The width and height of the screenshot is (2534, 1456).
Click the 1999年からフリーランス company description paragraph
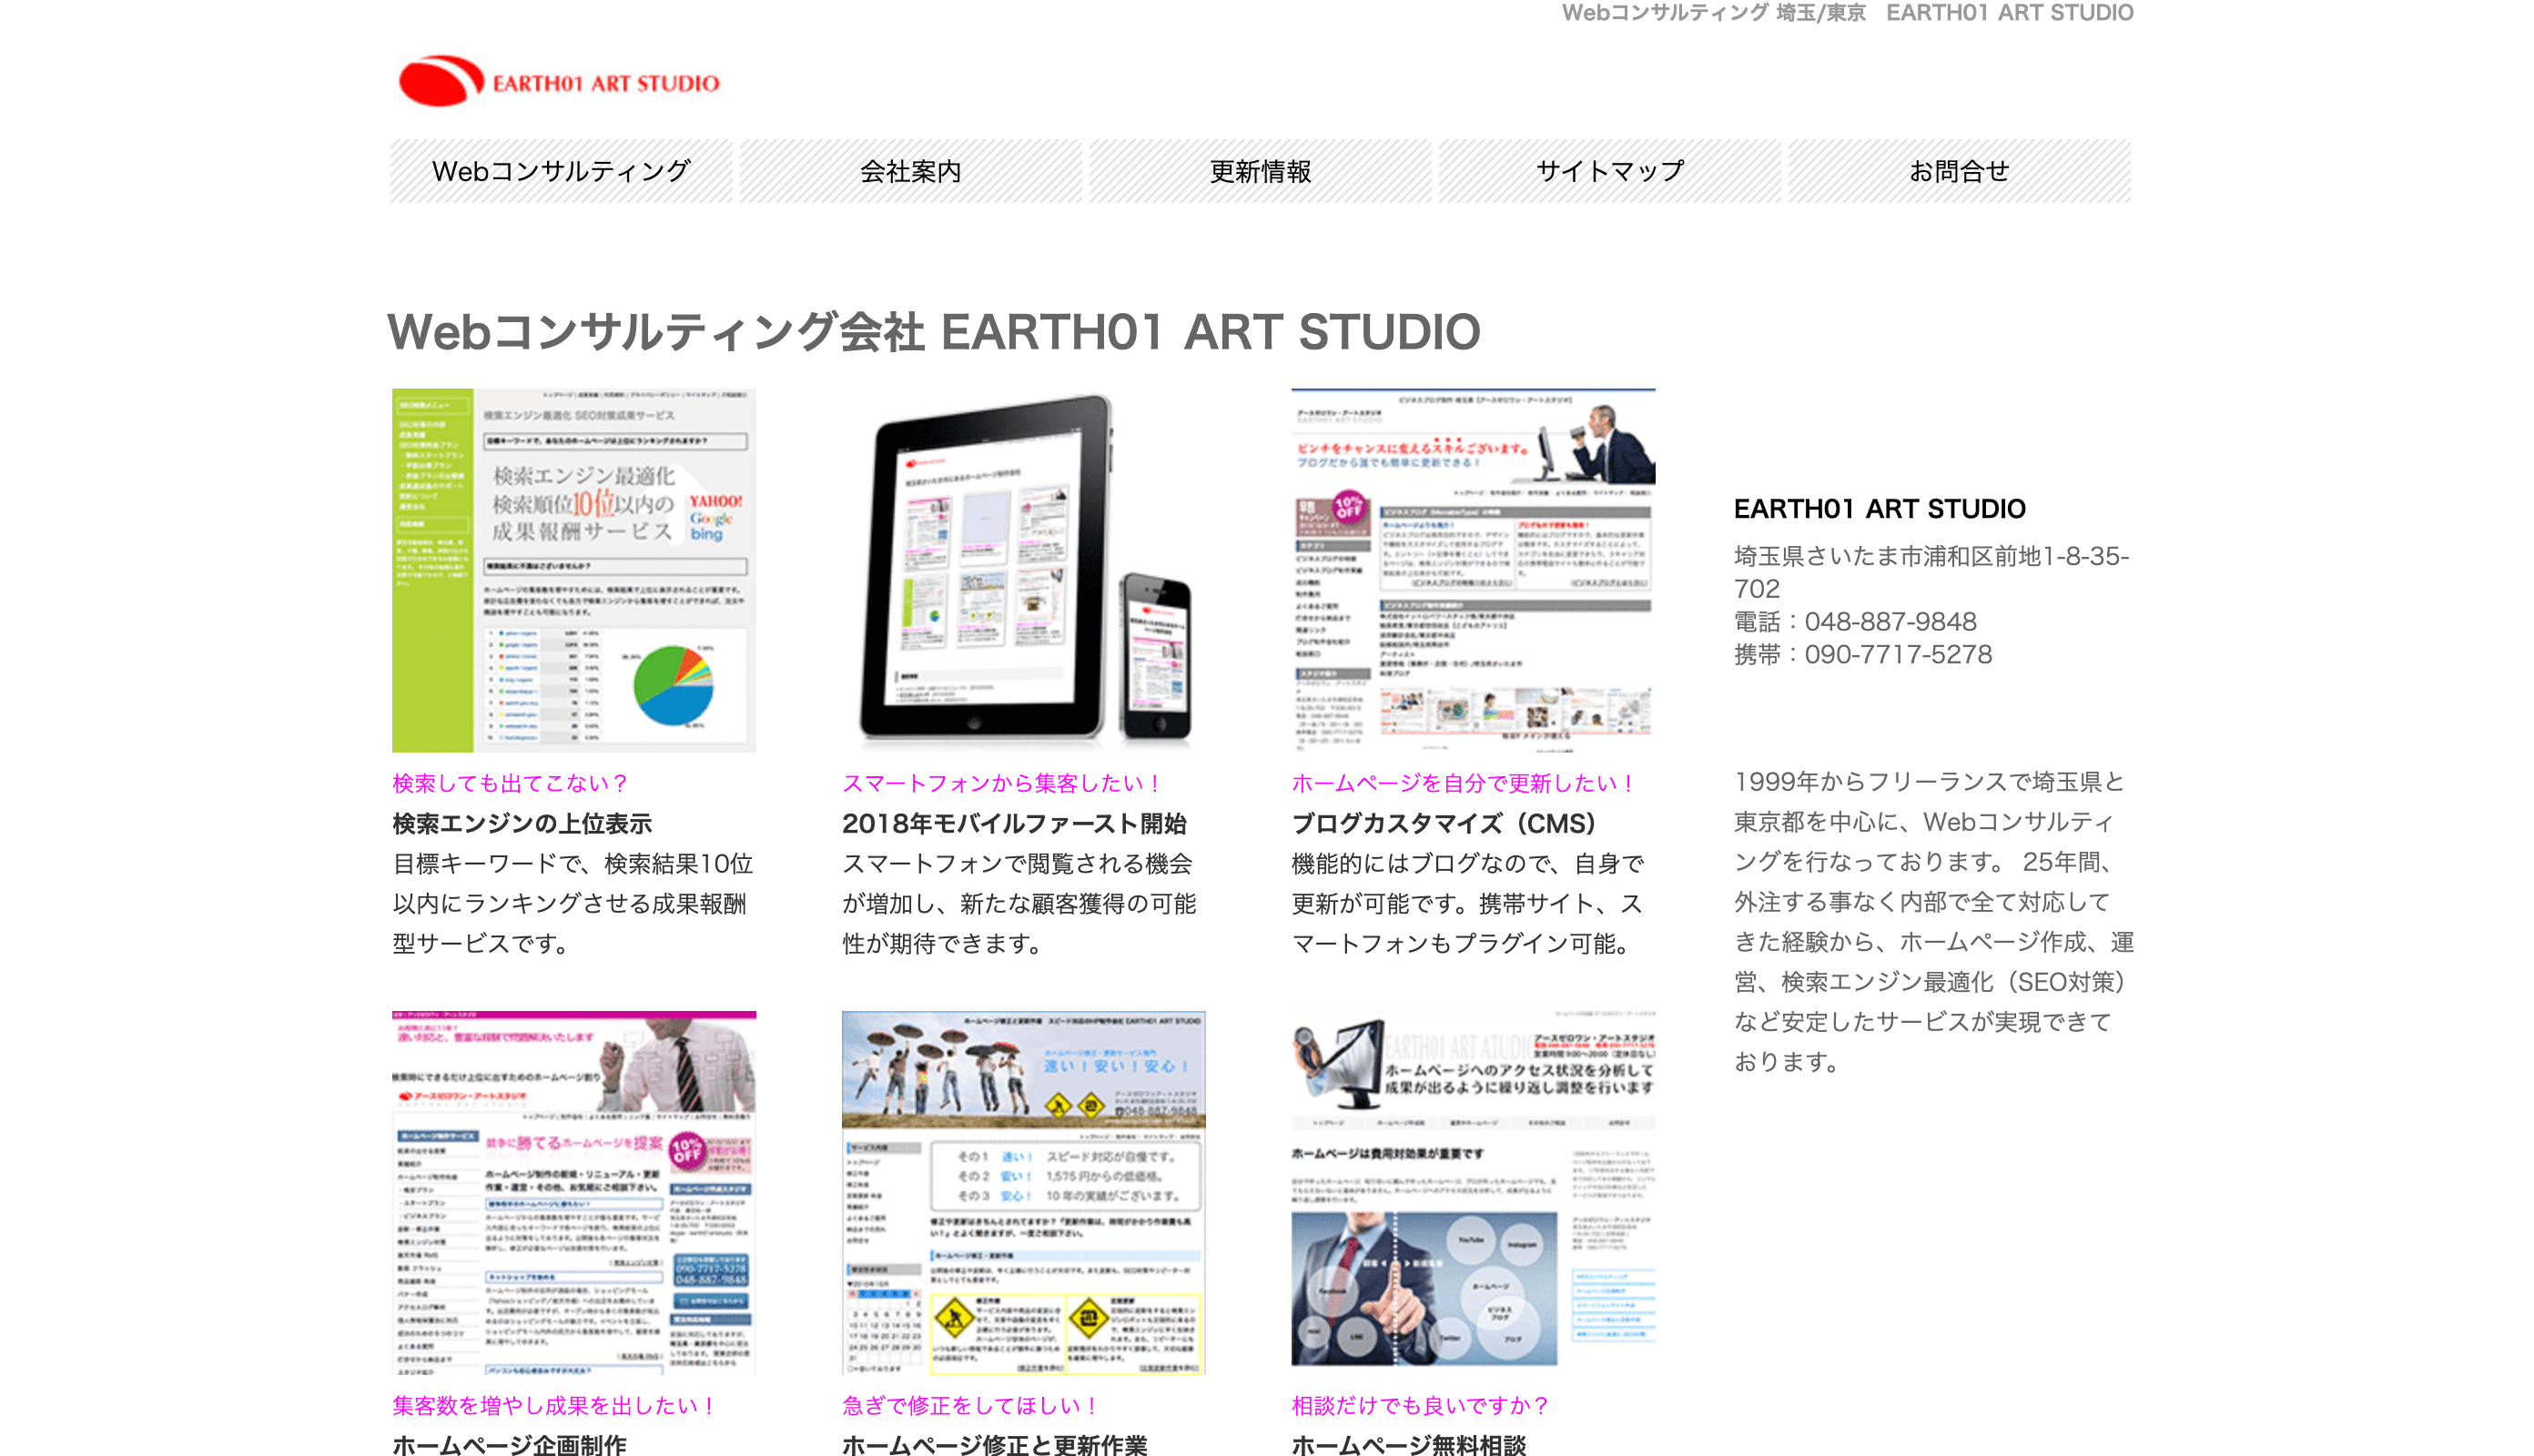point(1934,921)
